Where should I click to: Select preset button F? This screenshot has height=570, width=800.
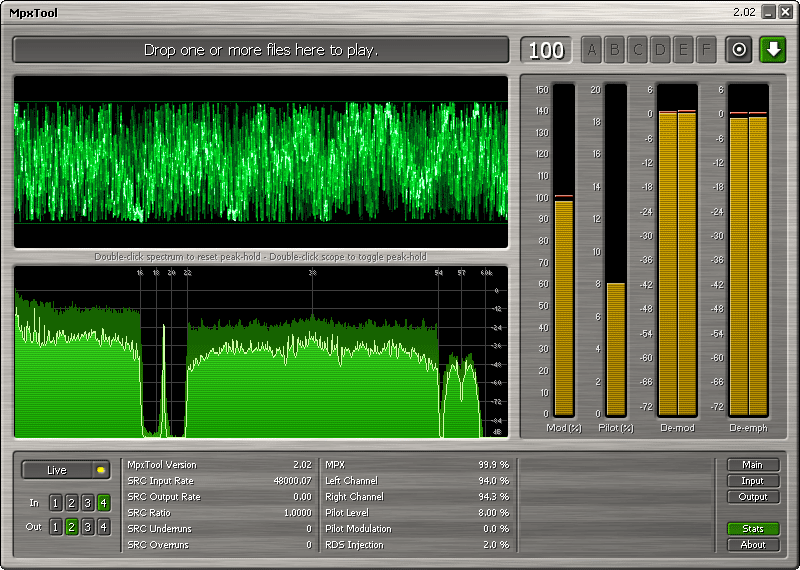[x=706, y=50]
